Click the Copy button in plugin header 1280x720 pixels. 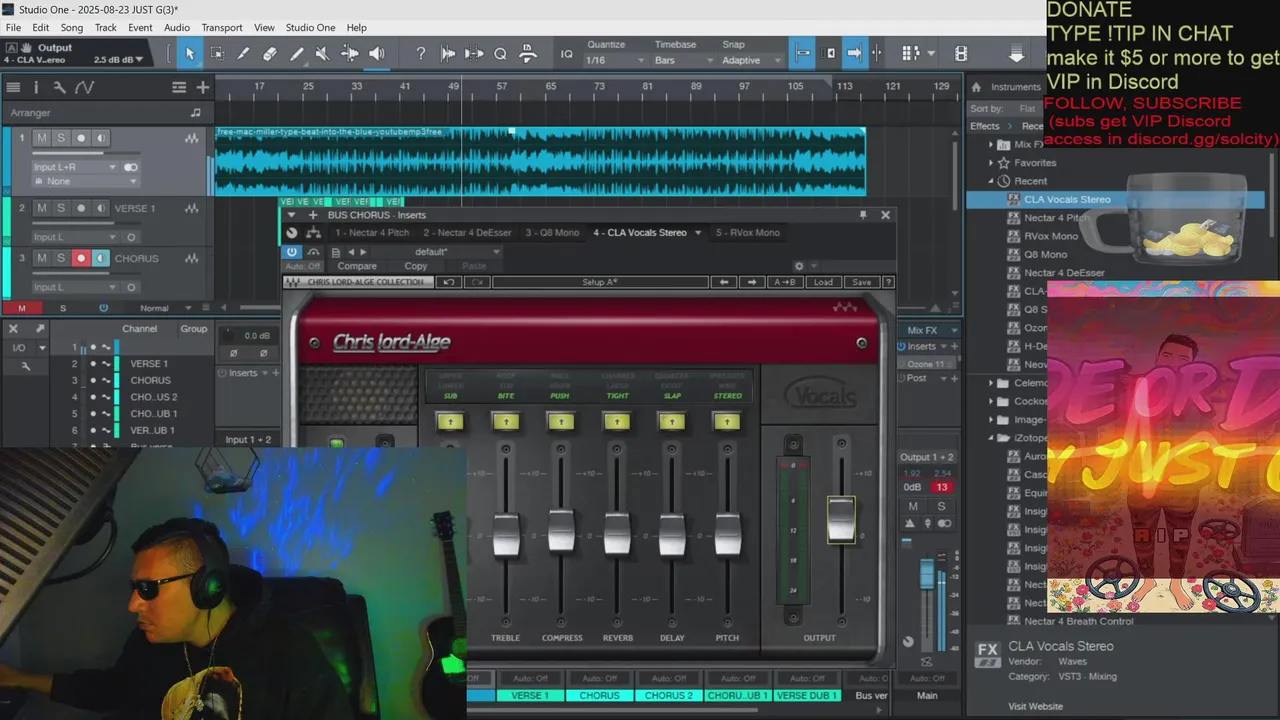[416, 266]
